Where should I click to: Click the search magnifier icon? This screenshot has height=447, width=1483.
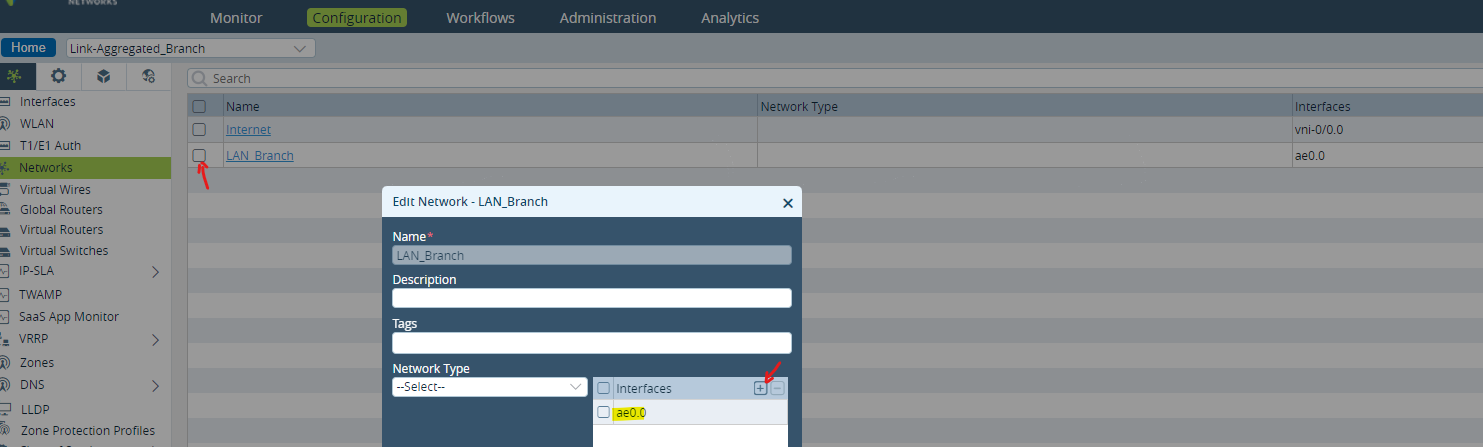click(200, 78)
